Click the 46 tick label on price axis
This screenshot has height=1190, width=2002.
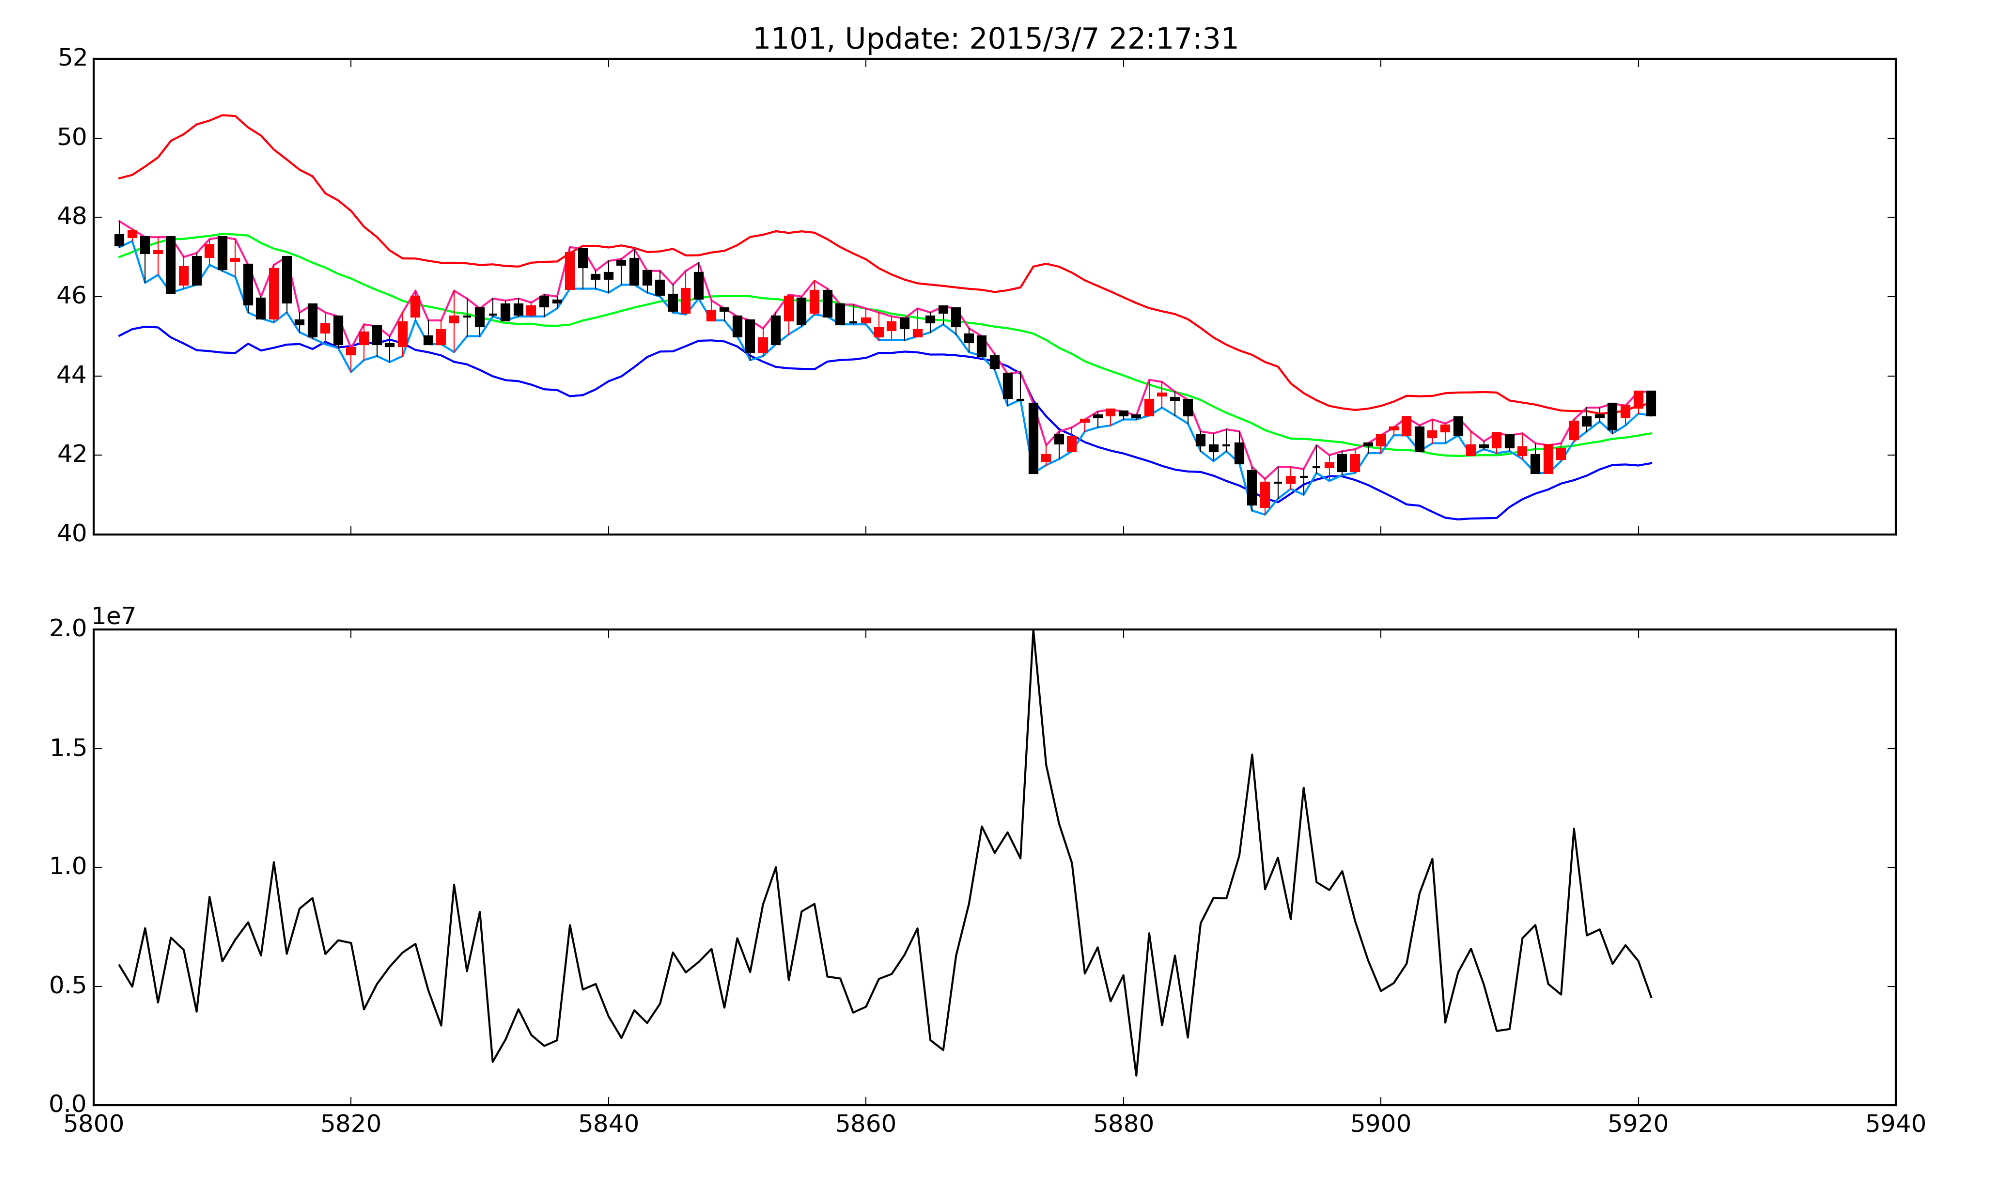click(x=73, y=297)
